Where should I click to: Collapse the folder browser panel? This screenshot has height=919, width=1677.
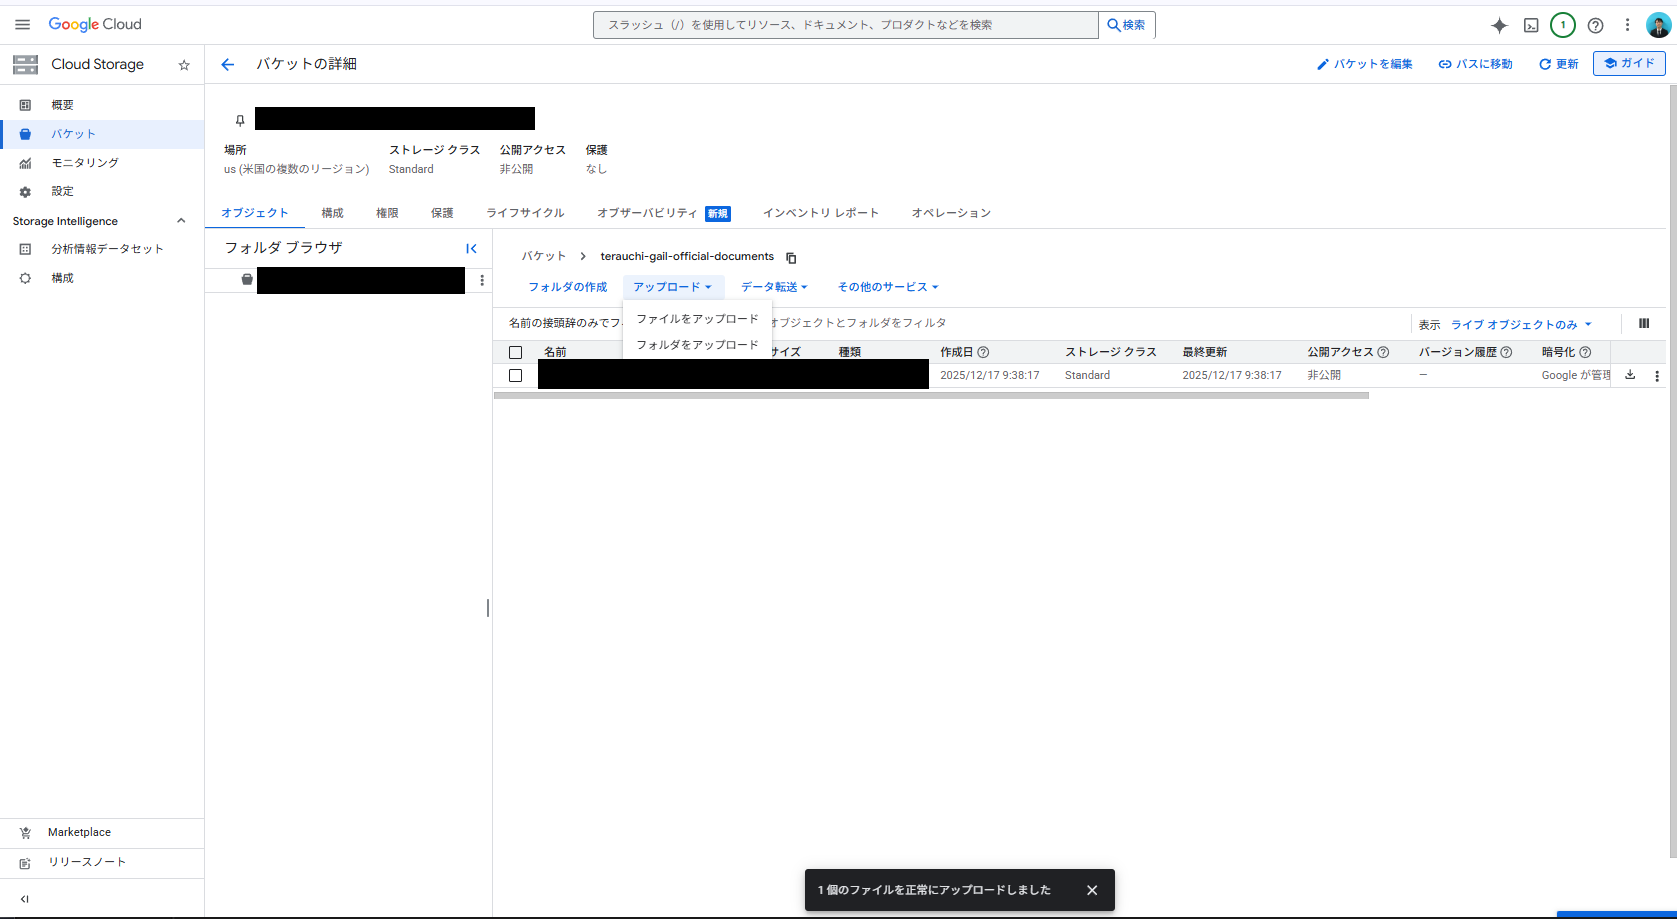(x=471, y=249)
